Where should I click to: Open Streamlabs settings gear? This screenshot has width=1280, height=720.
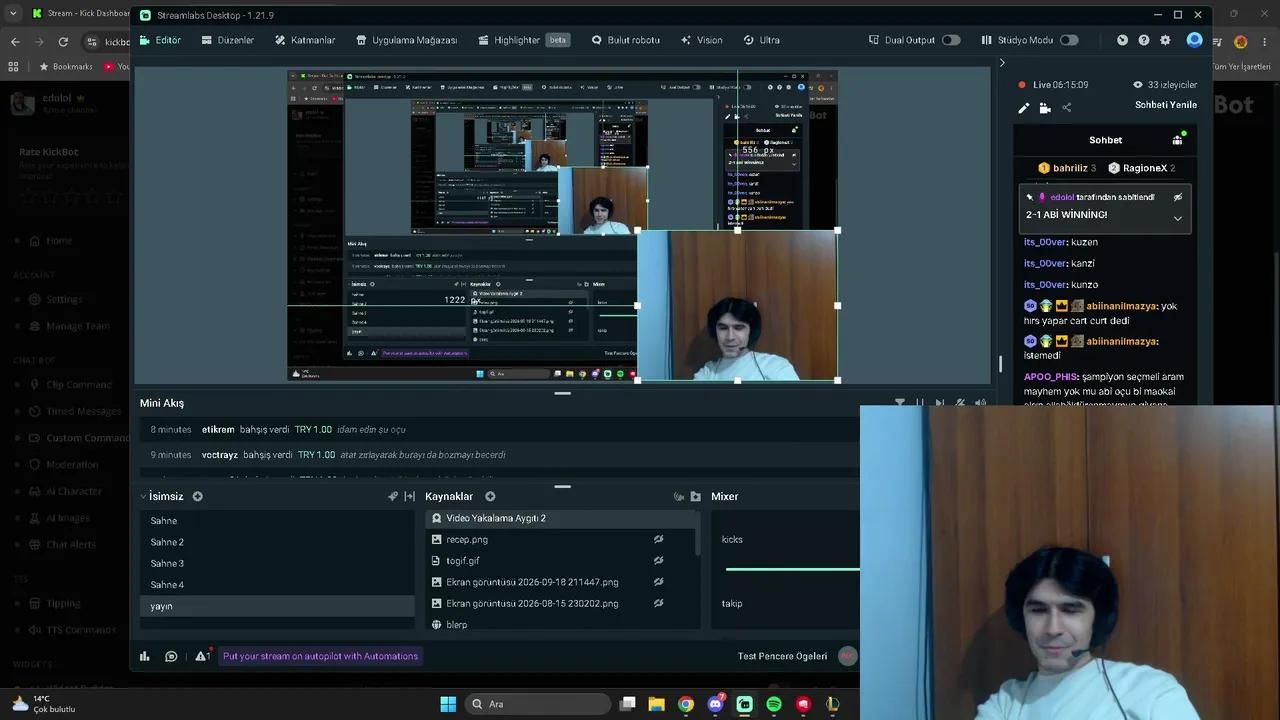pos(1165,40)
